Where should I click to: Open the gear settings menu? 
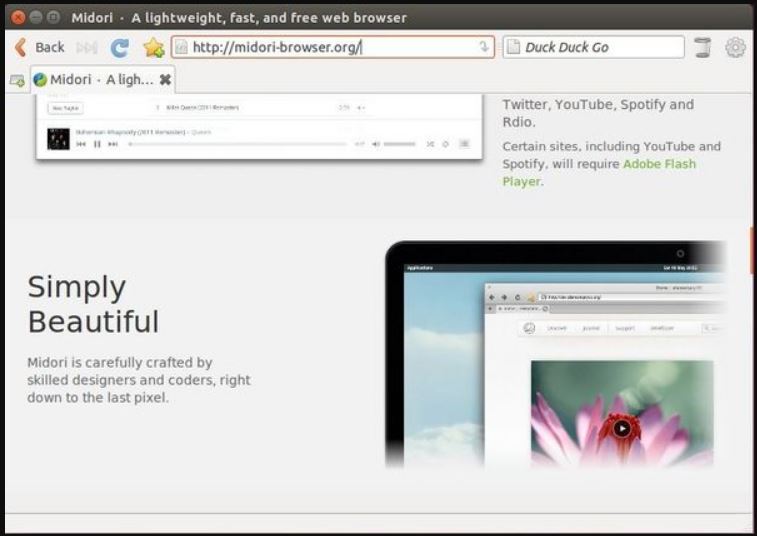[735, 47]
